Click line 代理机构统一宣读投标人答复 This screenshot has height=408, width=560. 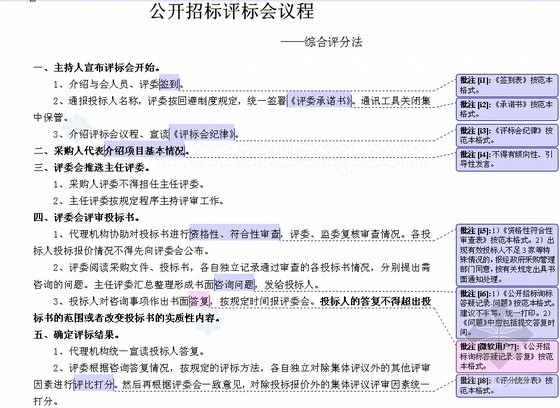pos(129,351)
